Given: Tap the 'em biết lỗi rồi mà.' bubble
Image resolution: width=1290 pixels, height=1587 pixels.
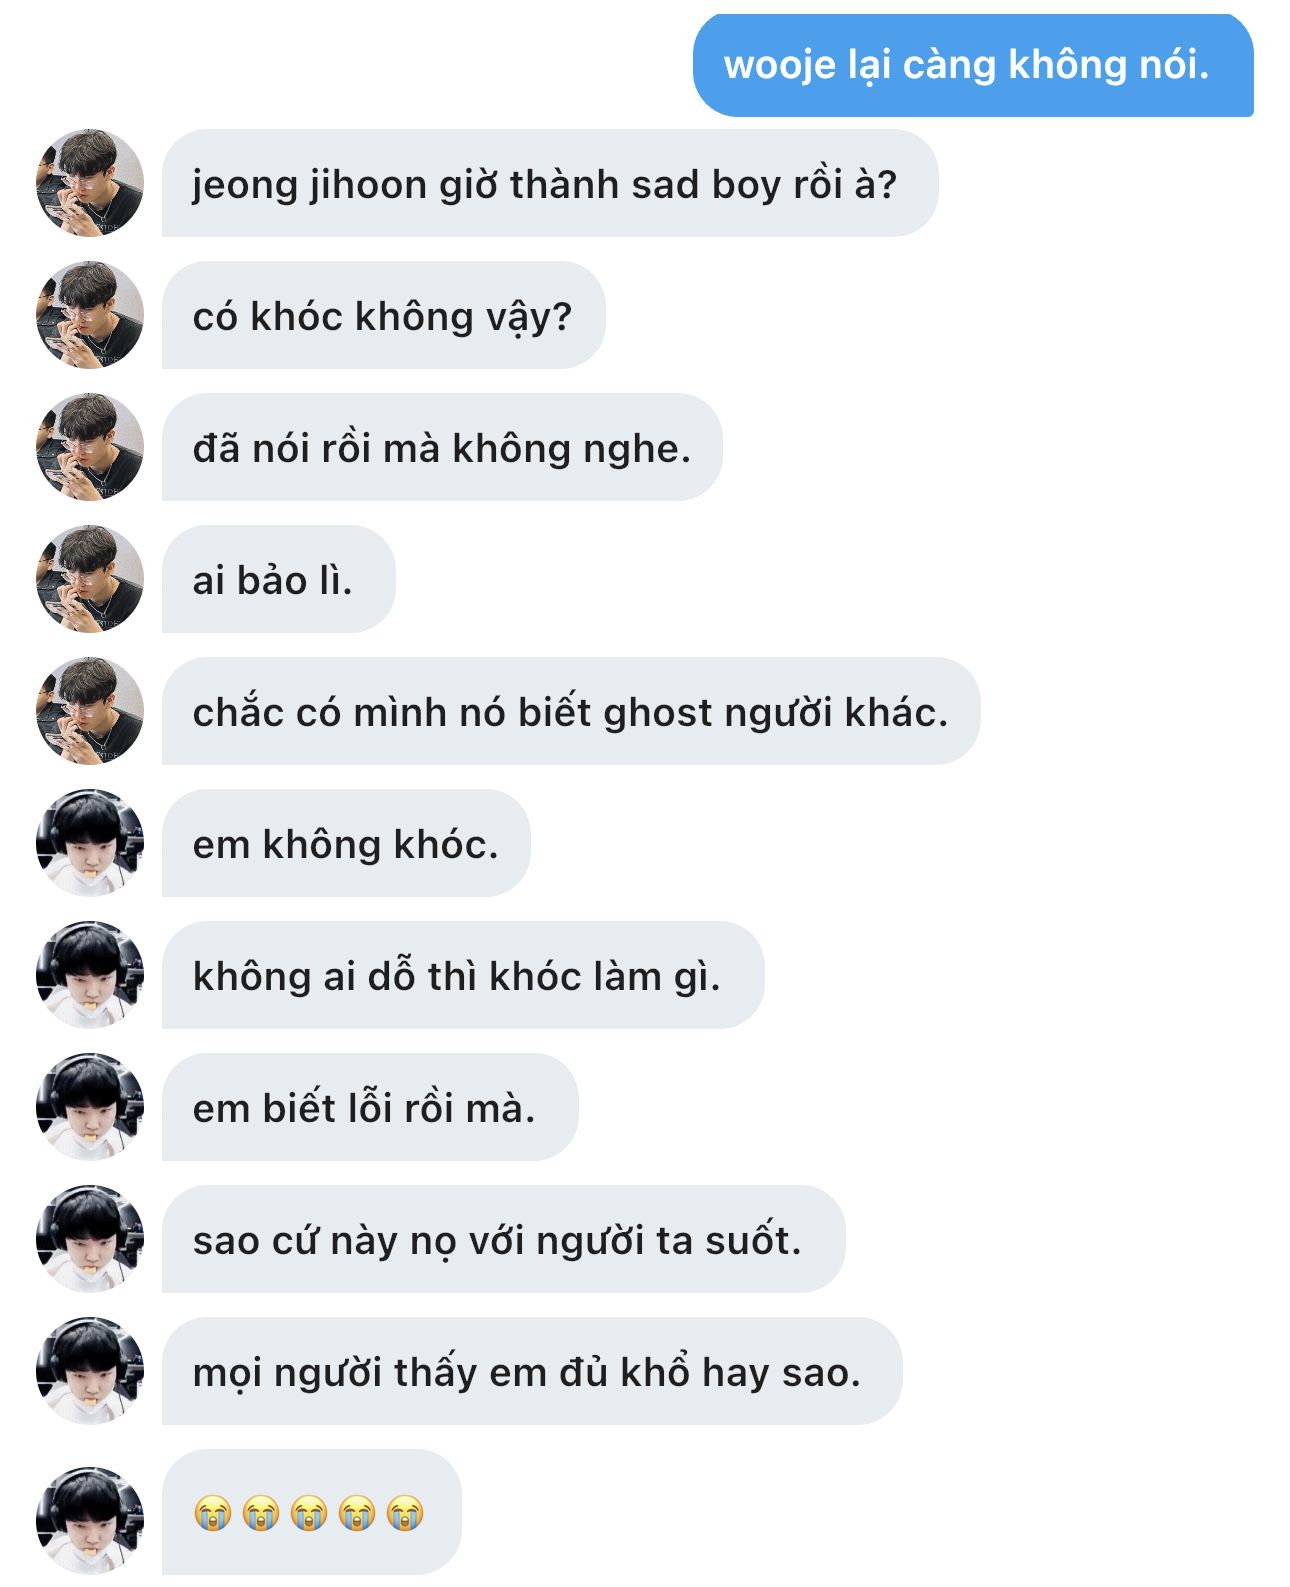Looking at the screenshot, I should pos(370,1107).
